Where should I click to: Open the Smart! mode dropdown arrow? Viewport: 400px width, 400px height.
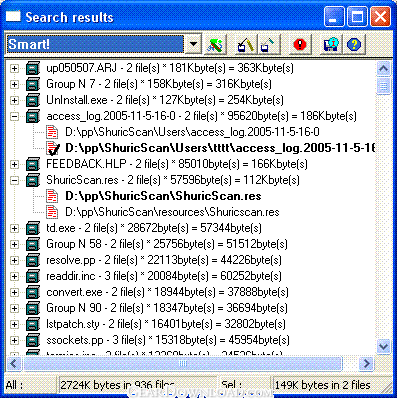[193, 44]
